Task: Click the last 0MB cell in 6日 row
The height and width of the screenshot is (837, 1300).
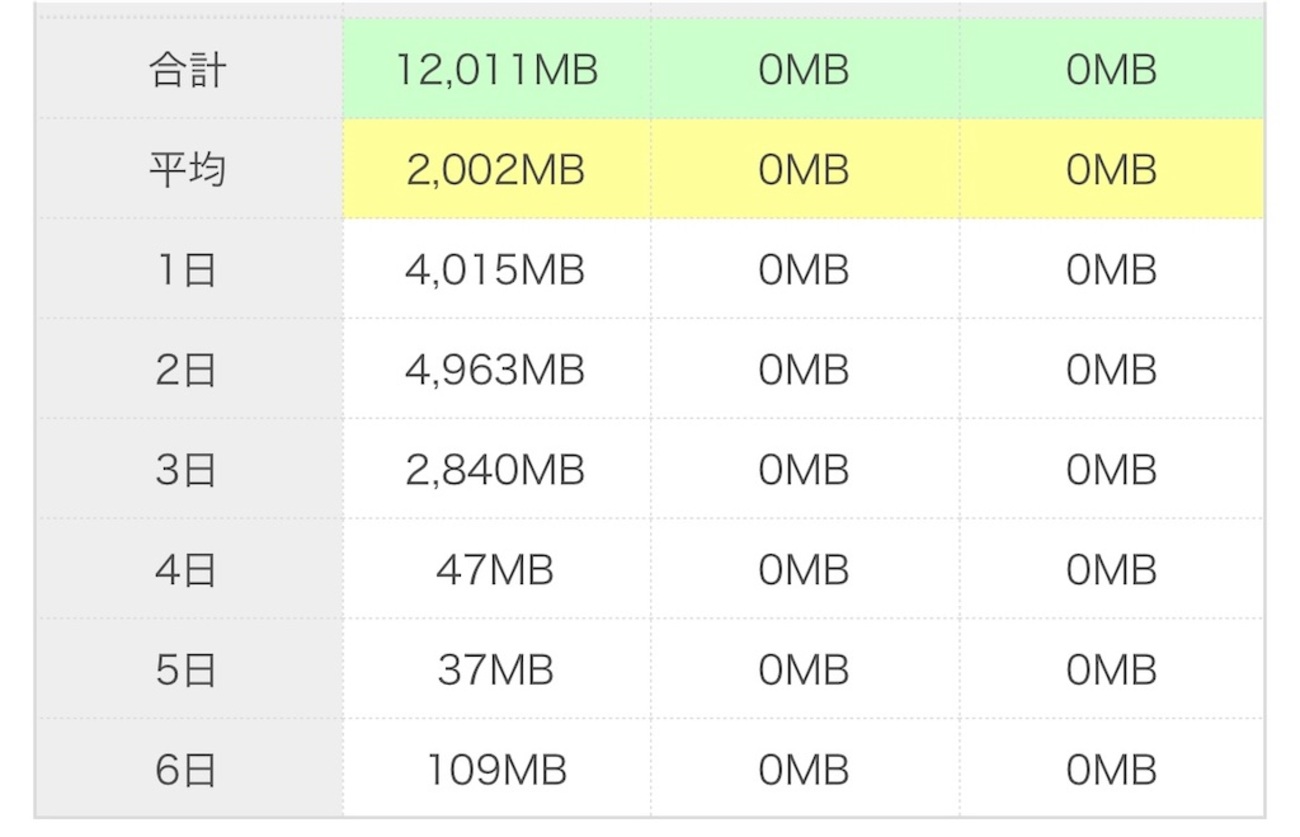Action: coord(1111,770)
